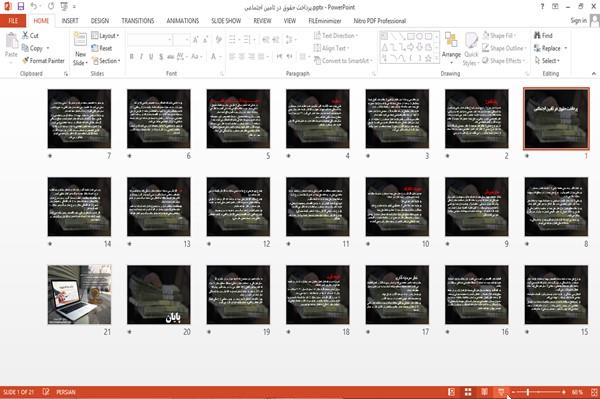Open the font size combo box
The image size is (600, 399).
coord(181,39)
